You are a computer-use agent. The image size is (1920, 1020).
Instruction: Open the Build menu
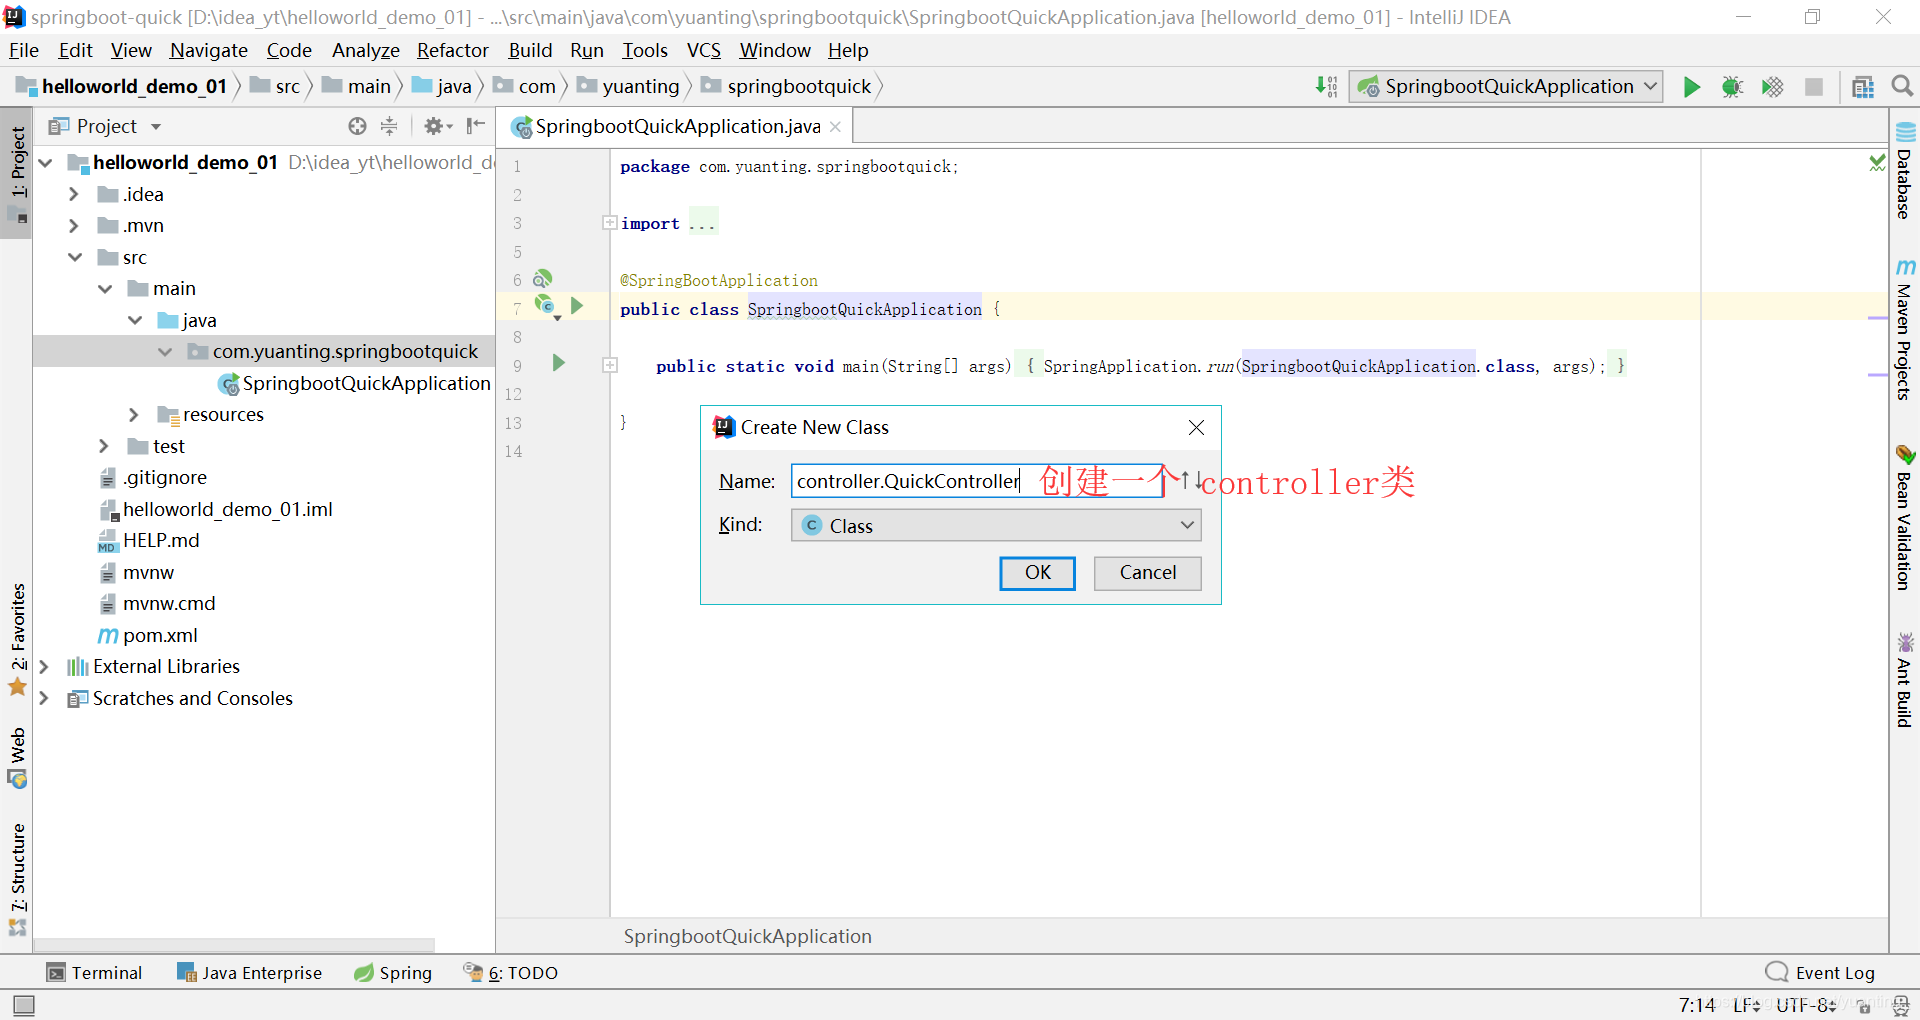point(530,50)
